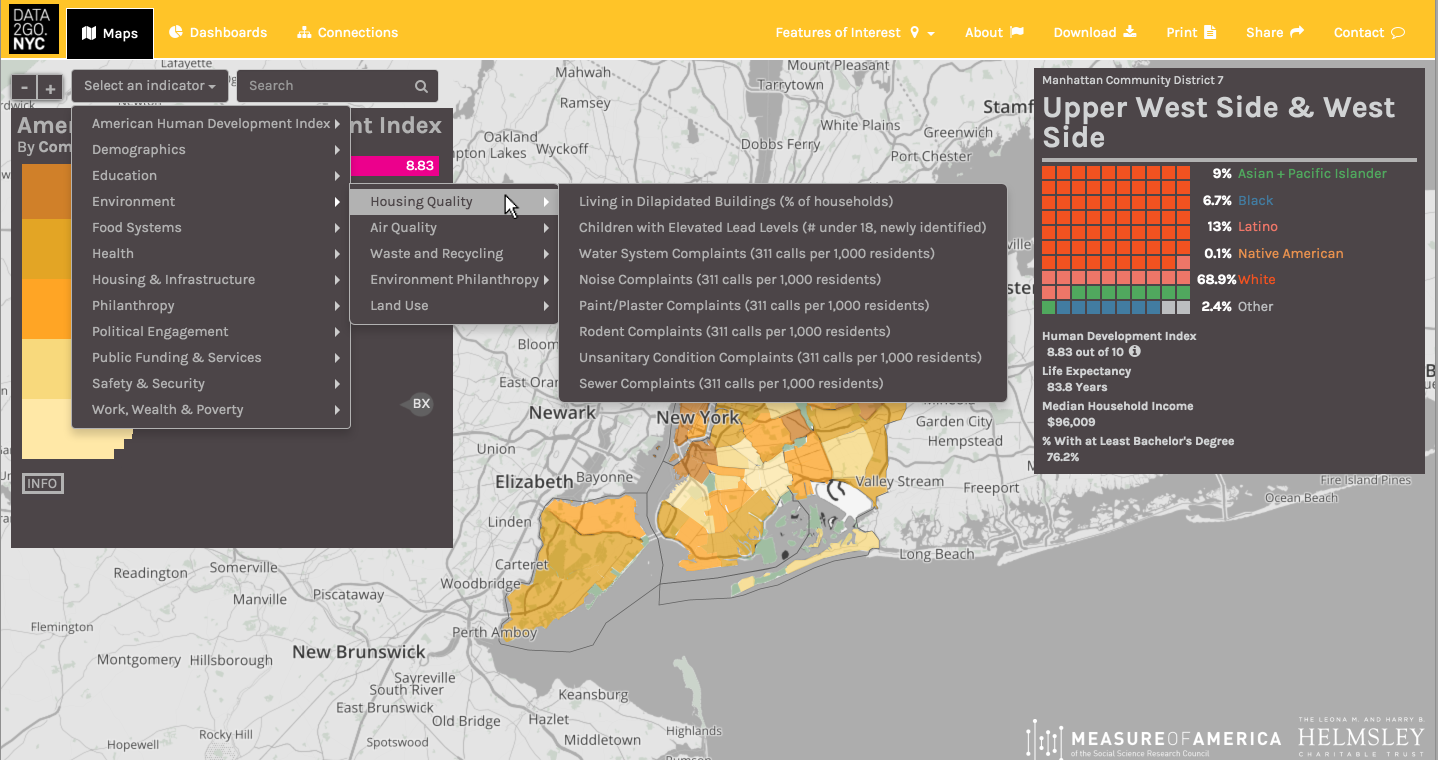Screen dimensions: 1438x760
Task: Select Unsanitary Condition Complaints indicator
Action: click(782, 358)
